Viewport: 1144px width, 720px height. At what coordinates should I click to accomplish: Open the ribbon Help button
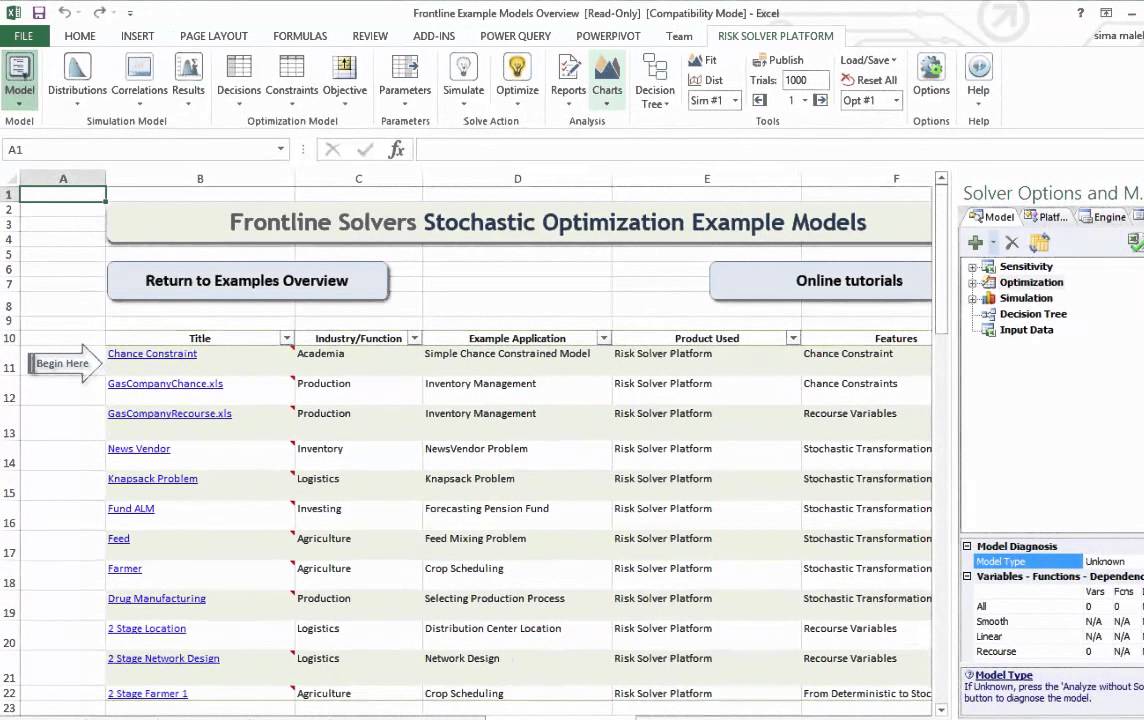click(x=978, y=80)
